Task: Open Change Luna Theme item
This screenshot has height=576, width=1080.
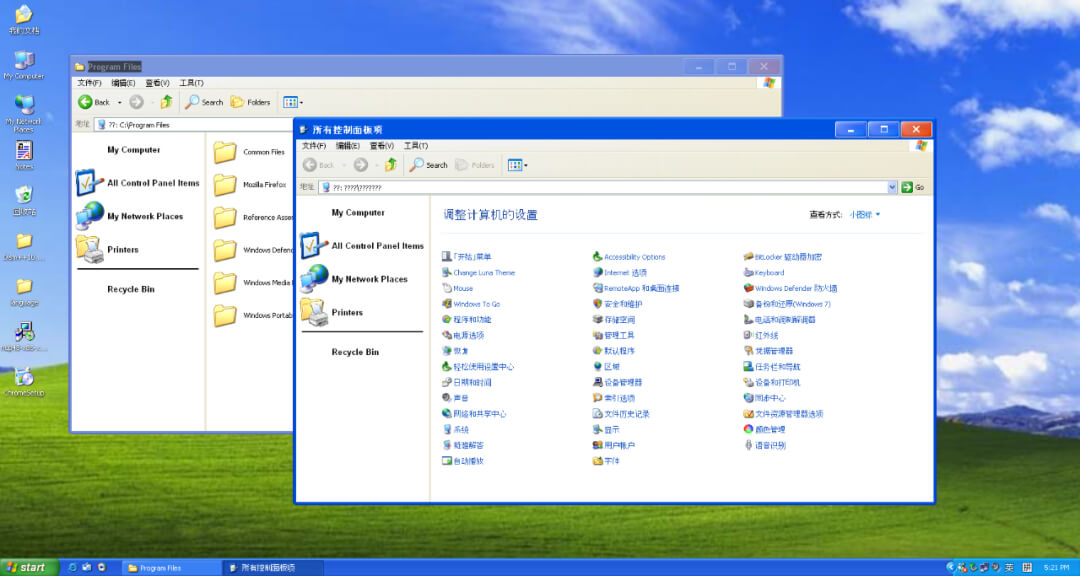Action: [x=483, y=273]
